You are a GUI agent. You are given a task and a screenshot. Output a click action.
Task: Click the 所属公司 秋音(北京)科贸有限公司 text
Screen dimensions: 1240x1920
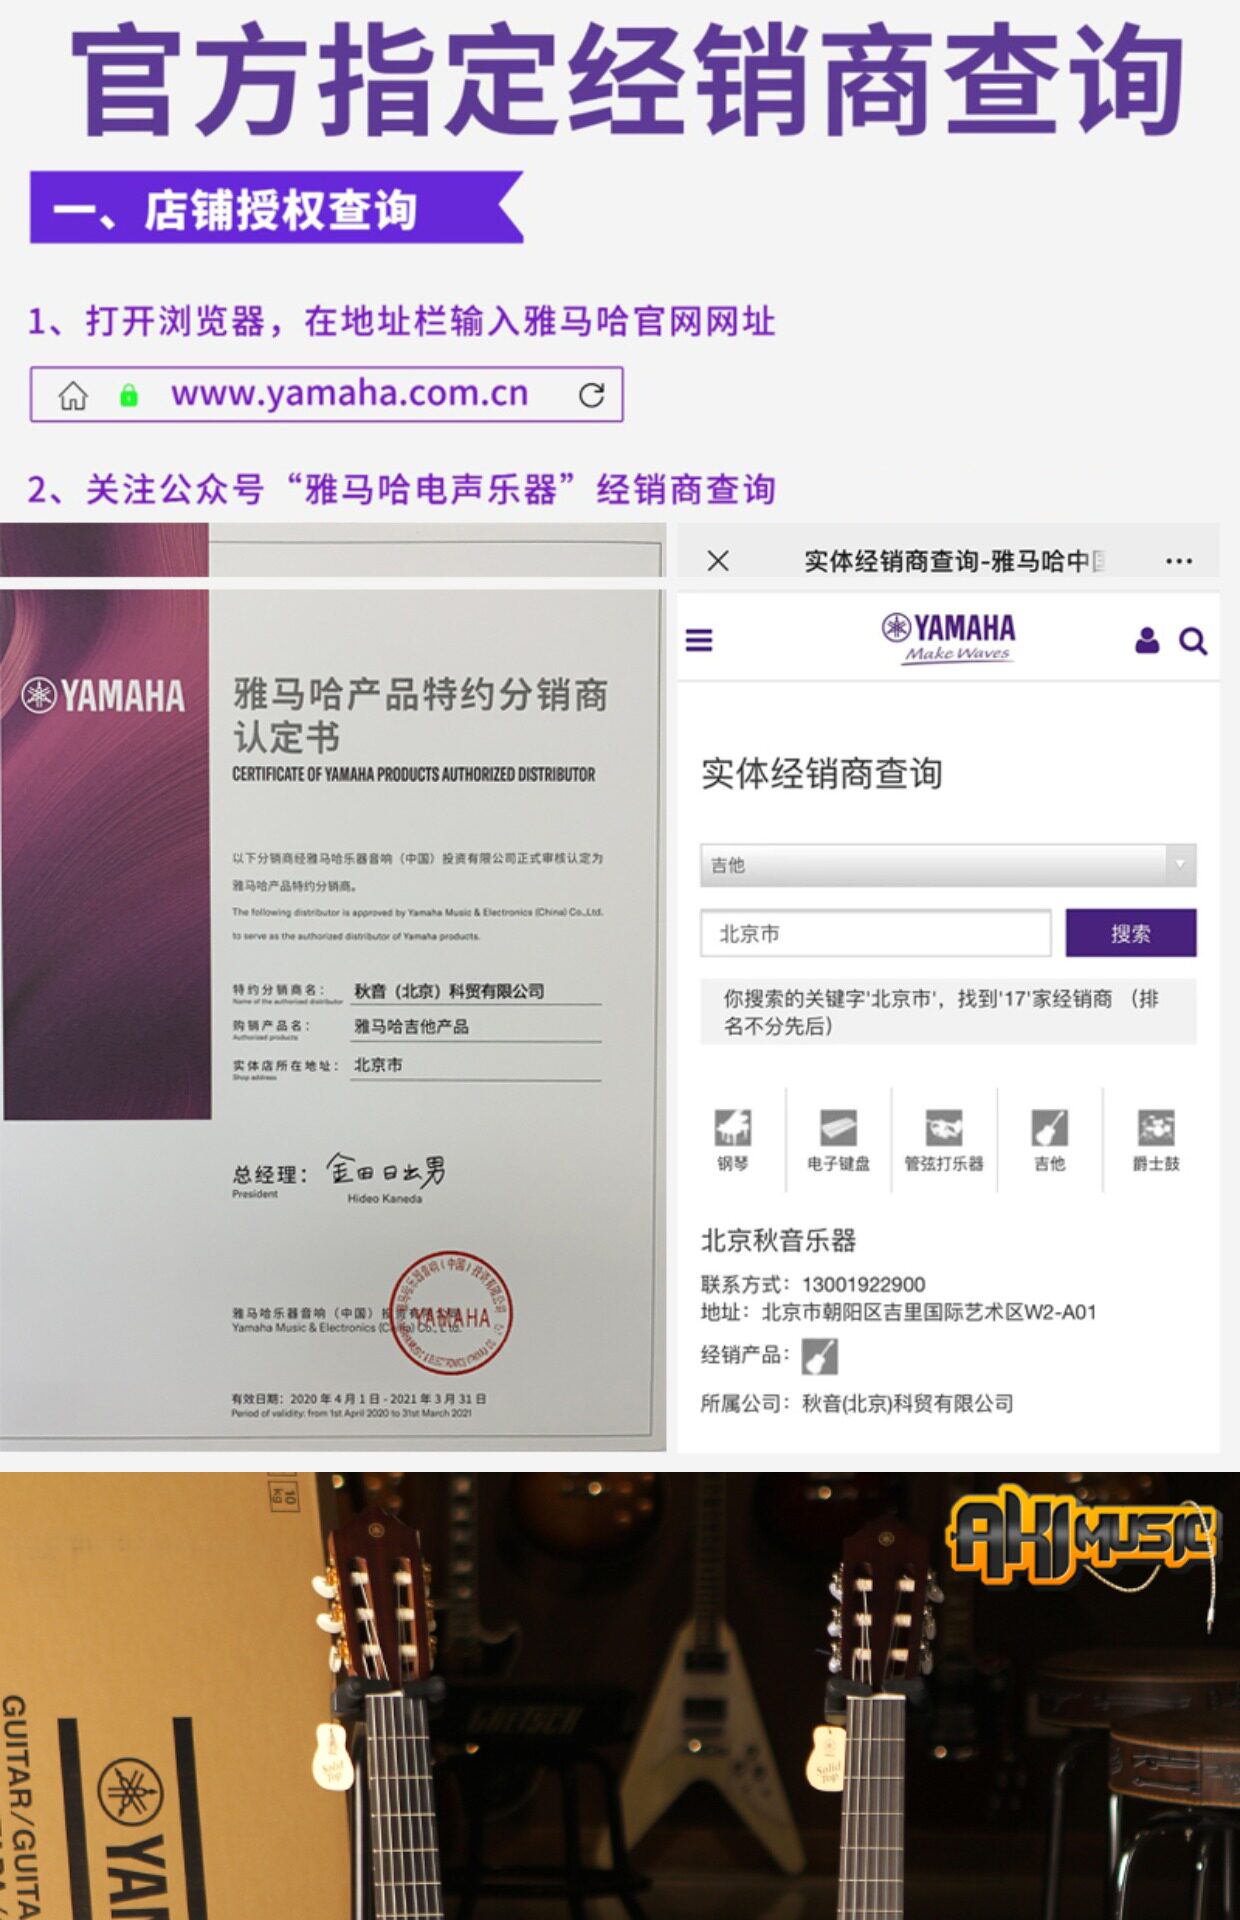pyautogui.click(x=857, y=1404)
